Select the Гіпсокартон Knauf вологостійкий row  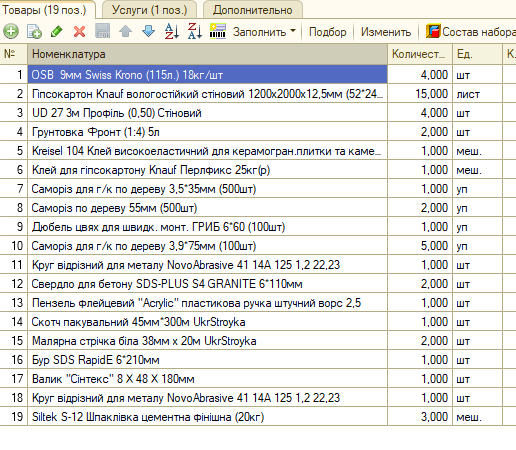point(207,94)
